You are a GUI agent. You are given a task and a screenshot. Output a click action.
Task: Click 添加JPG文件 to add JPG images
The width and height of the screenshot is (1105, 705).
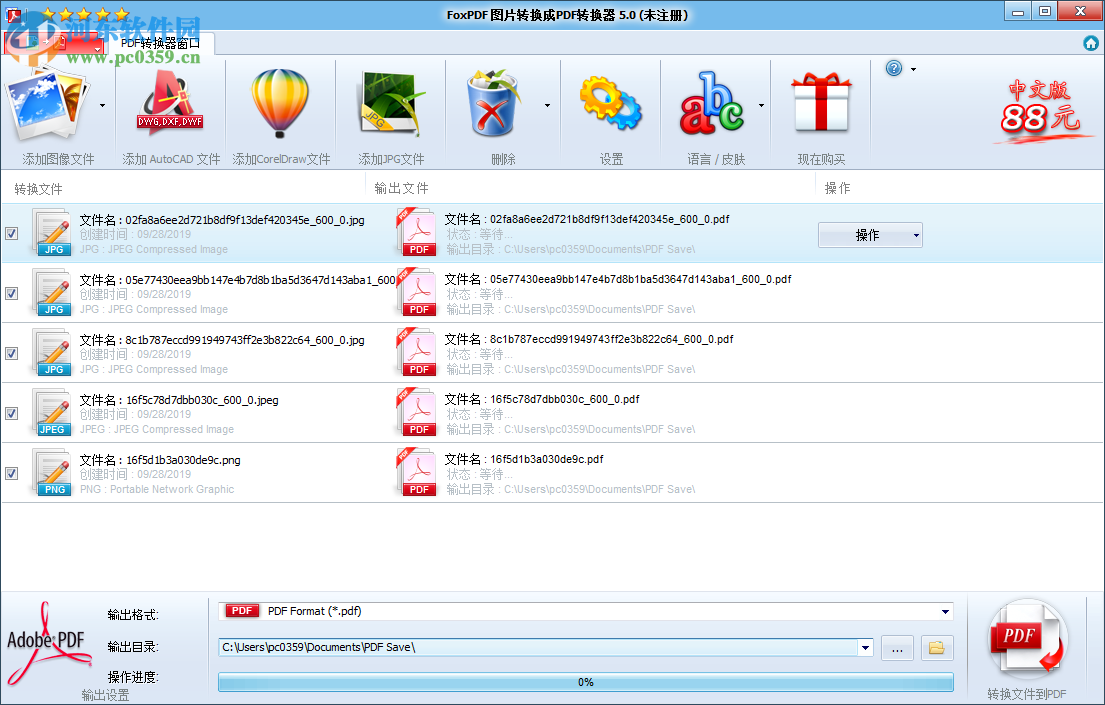click(x=390, y=105)
